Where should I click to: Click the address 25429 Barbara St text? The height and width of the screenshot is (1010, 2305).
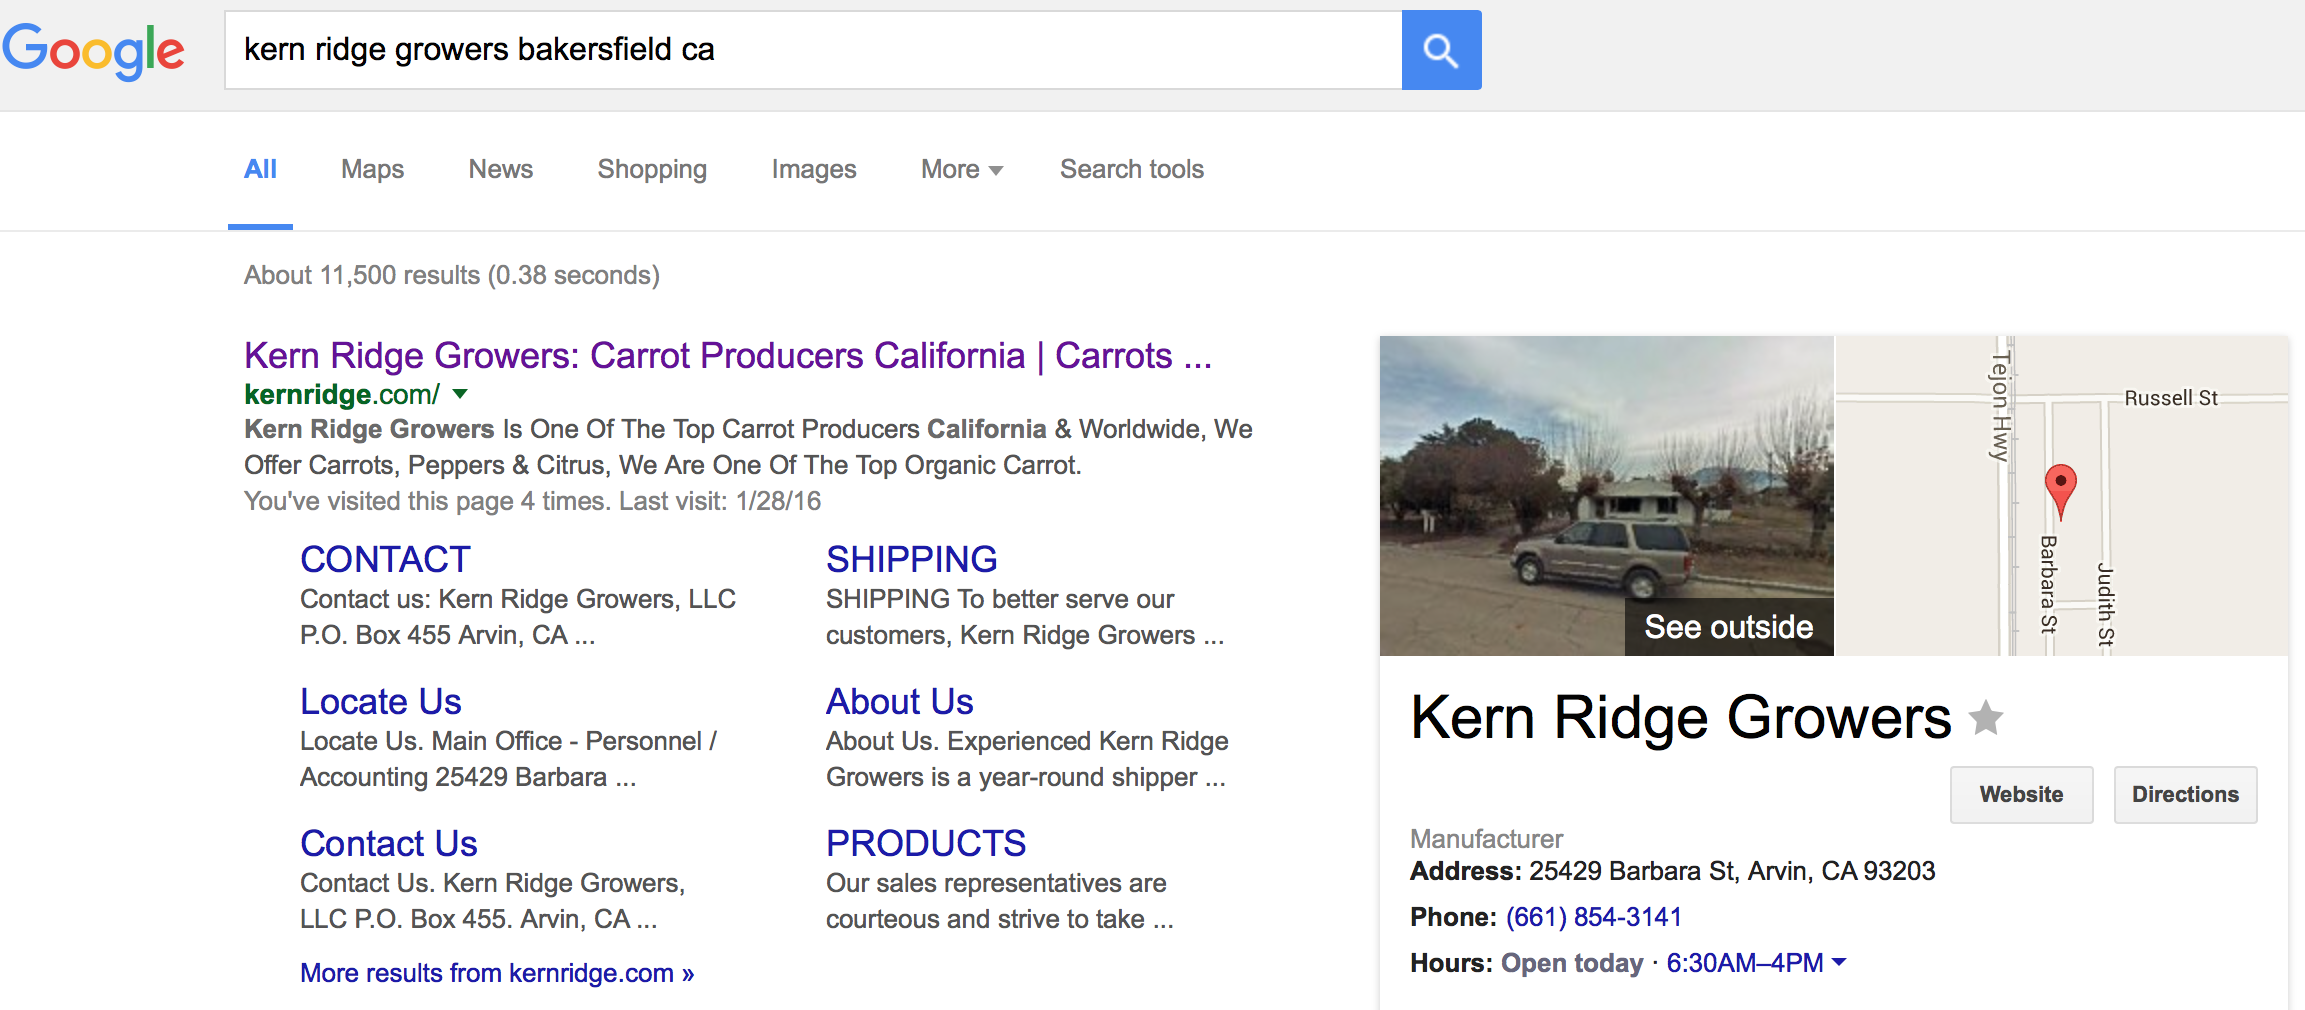1732,871
